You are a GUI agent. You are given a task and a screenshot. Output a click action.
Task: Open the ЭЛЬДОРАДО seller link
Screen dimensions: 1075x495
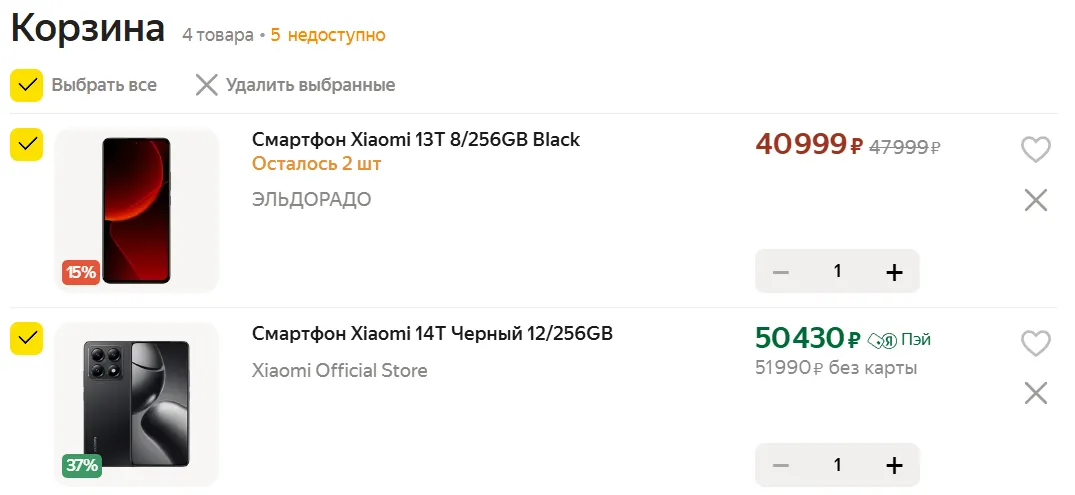click(x=311, y=199)
